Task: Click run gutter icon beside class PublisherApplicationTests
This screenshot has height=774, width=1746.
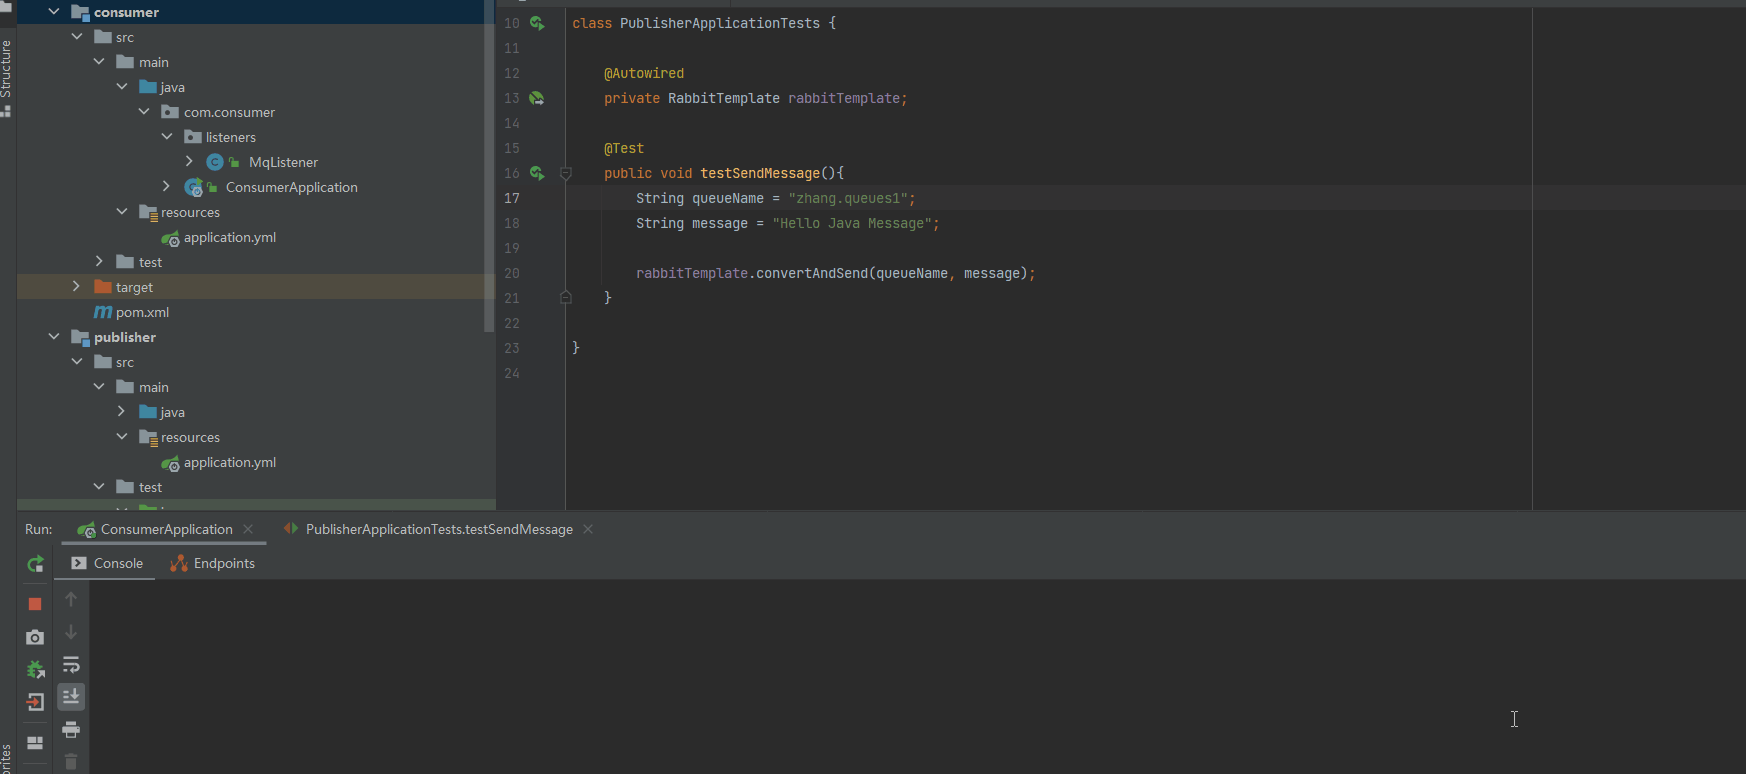Action: click(x=538, y=23)
